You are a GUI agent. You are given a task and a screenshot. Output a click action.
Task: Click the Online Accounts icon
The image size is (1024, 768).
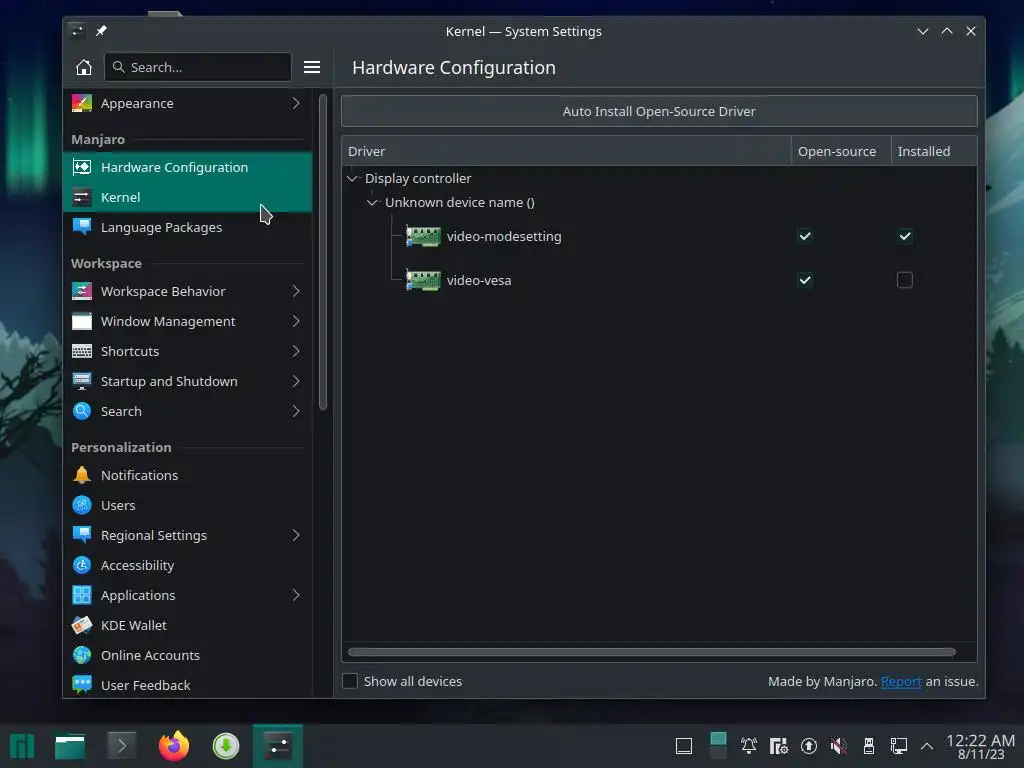82,656
